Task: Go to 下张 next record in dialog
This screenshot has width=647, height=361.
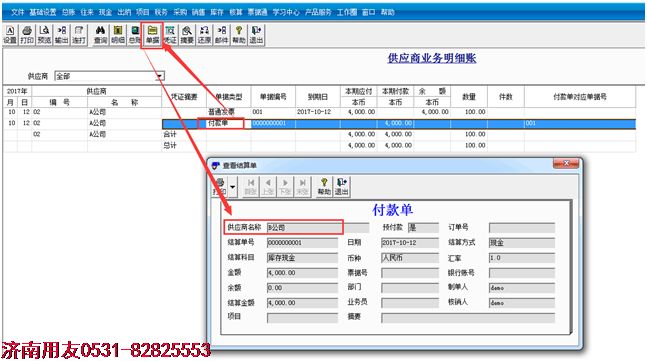Action: click(285, 187)
